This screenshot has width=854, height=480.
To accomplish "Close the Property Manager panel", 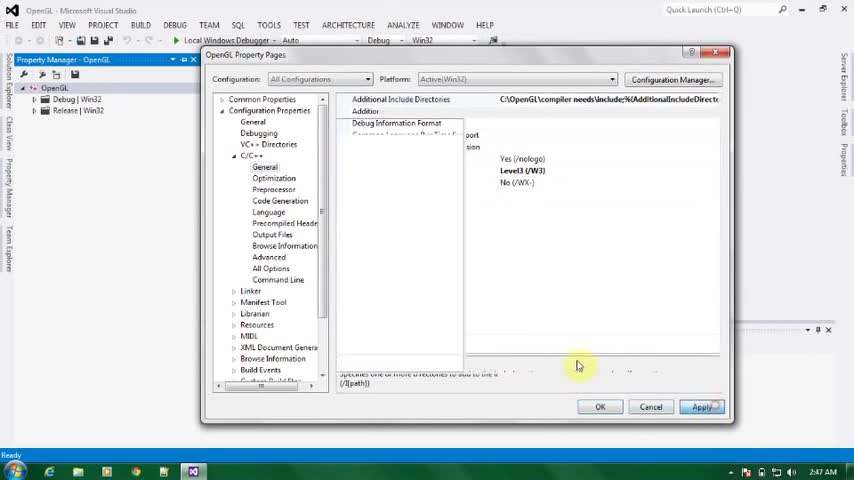I will pos(193,59).
